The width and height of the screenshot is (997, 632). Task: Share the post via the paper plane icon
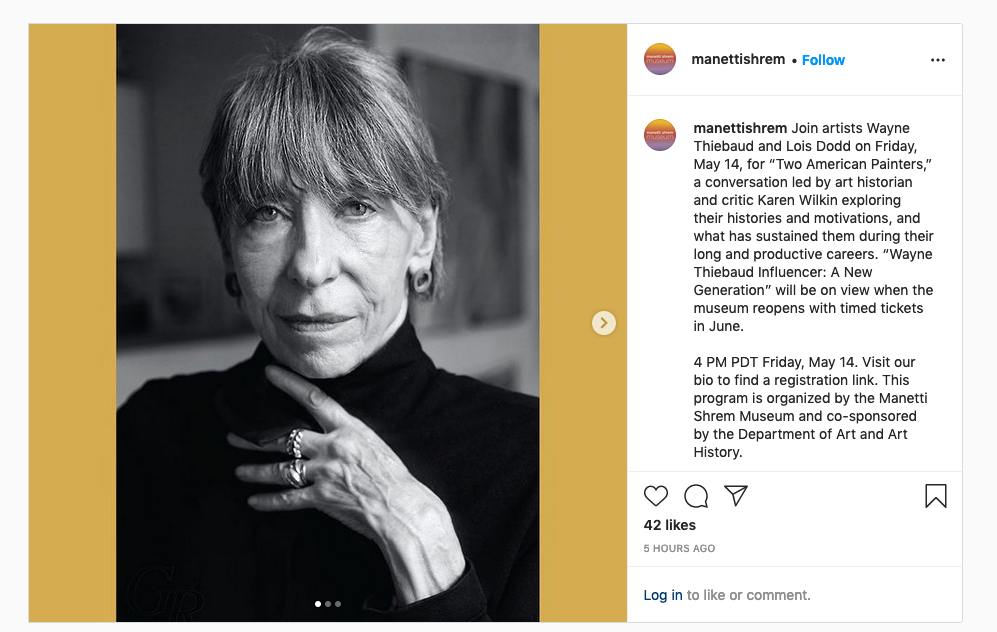coord(736,496)
